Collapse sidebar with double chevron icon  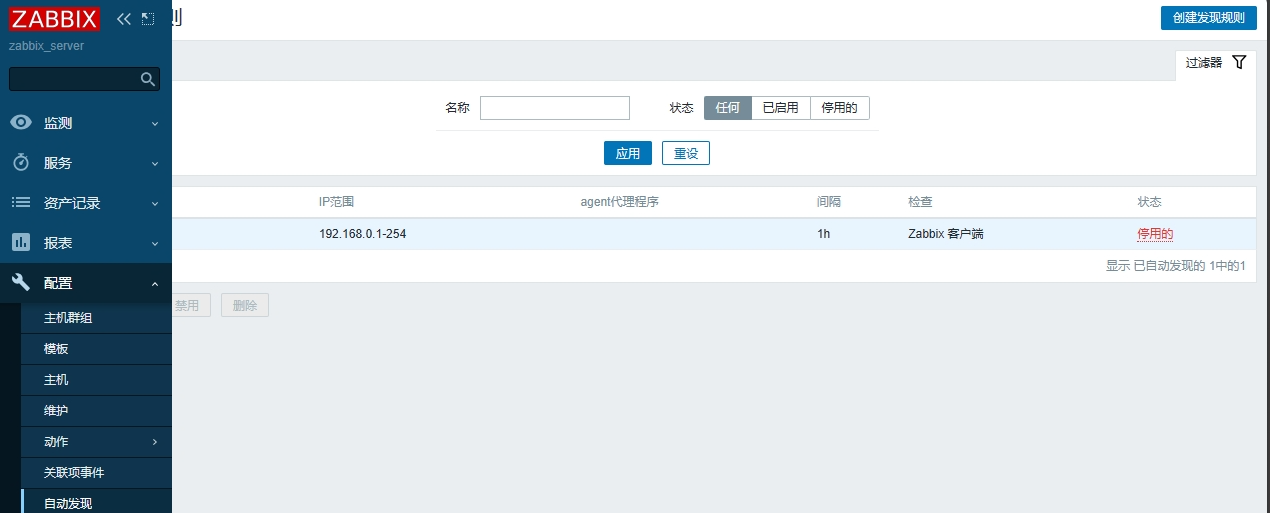tap(124, 19)
